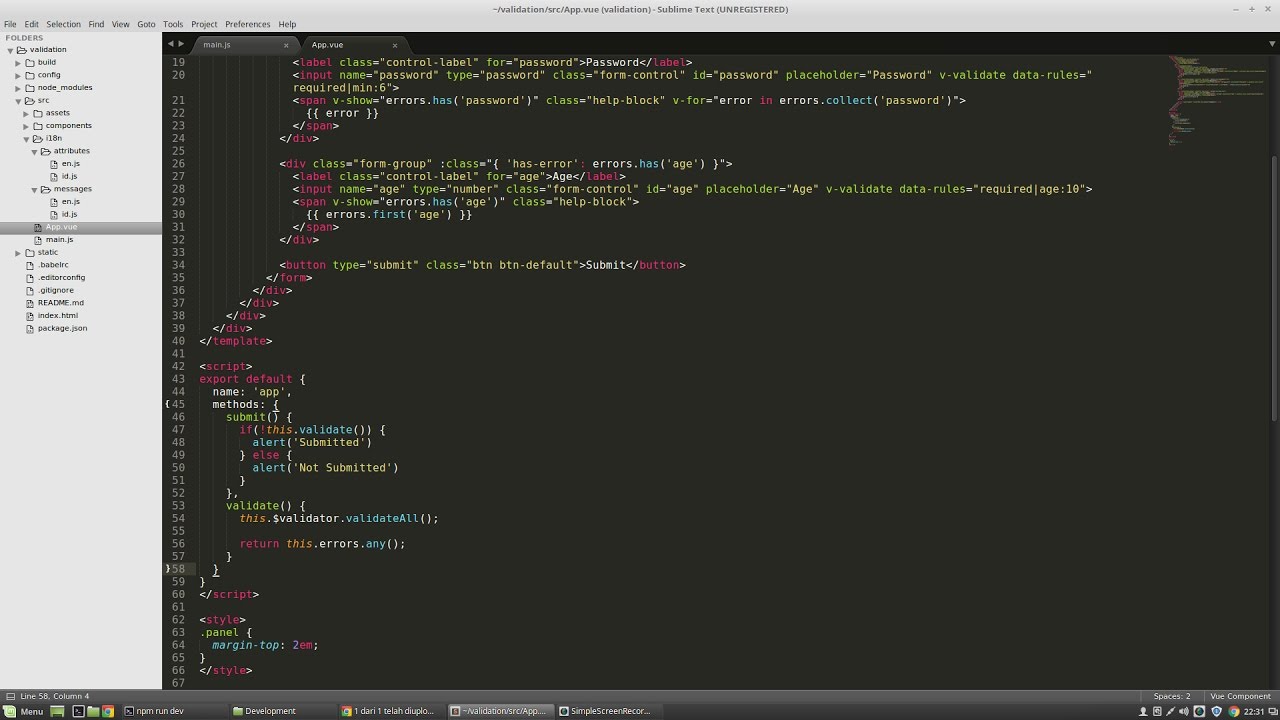Expand the components folder arrow
Viewport: 1280px width, 720px height.
(x=26, y=125)
